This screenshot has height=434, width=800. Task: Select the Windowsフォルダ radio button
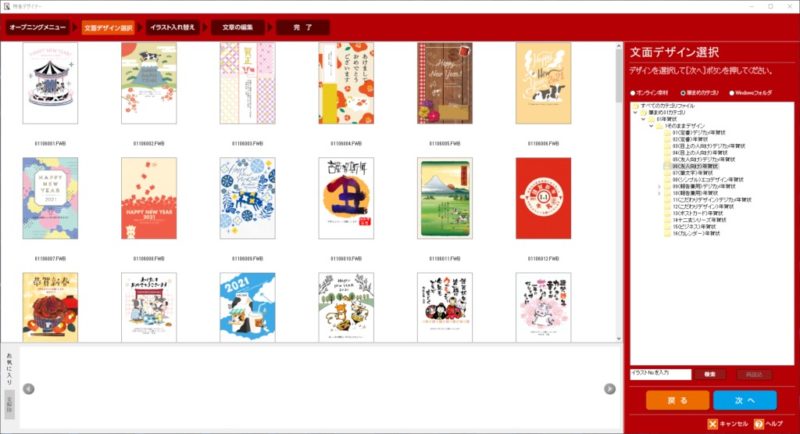(732, 93)
